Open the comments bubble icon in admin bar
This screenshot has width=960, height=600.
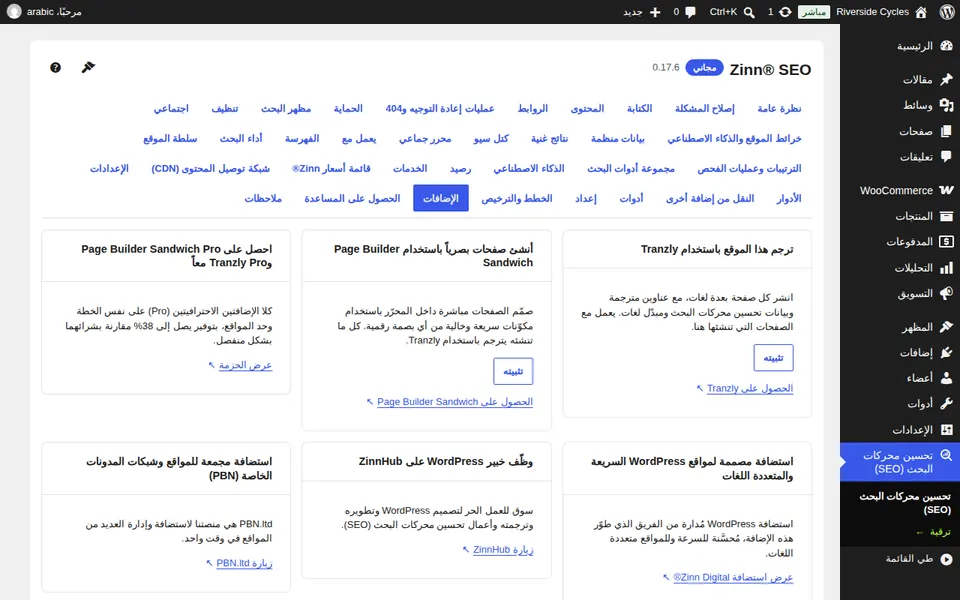pyautogui.click(x=691, y=12)
